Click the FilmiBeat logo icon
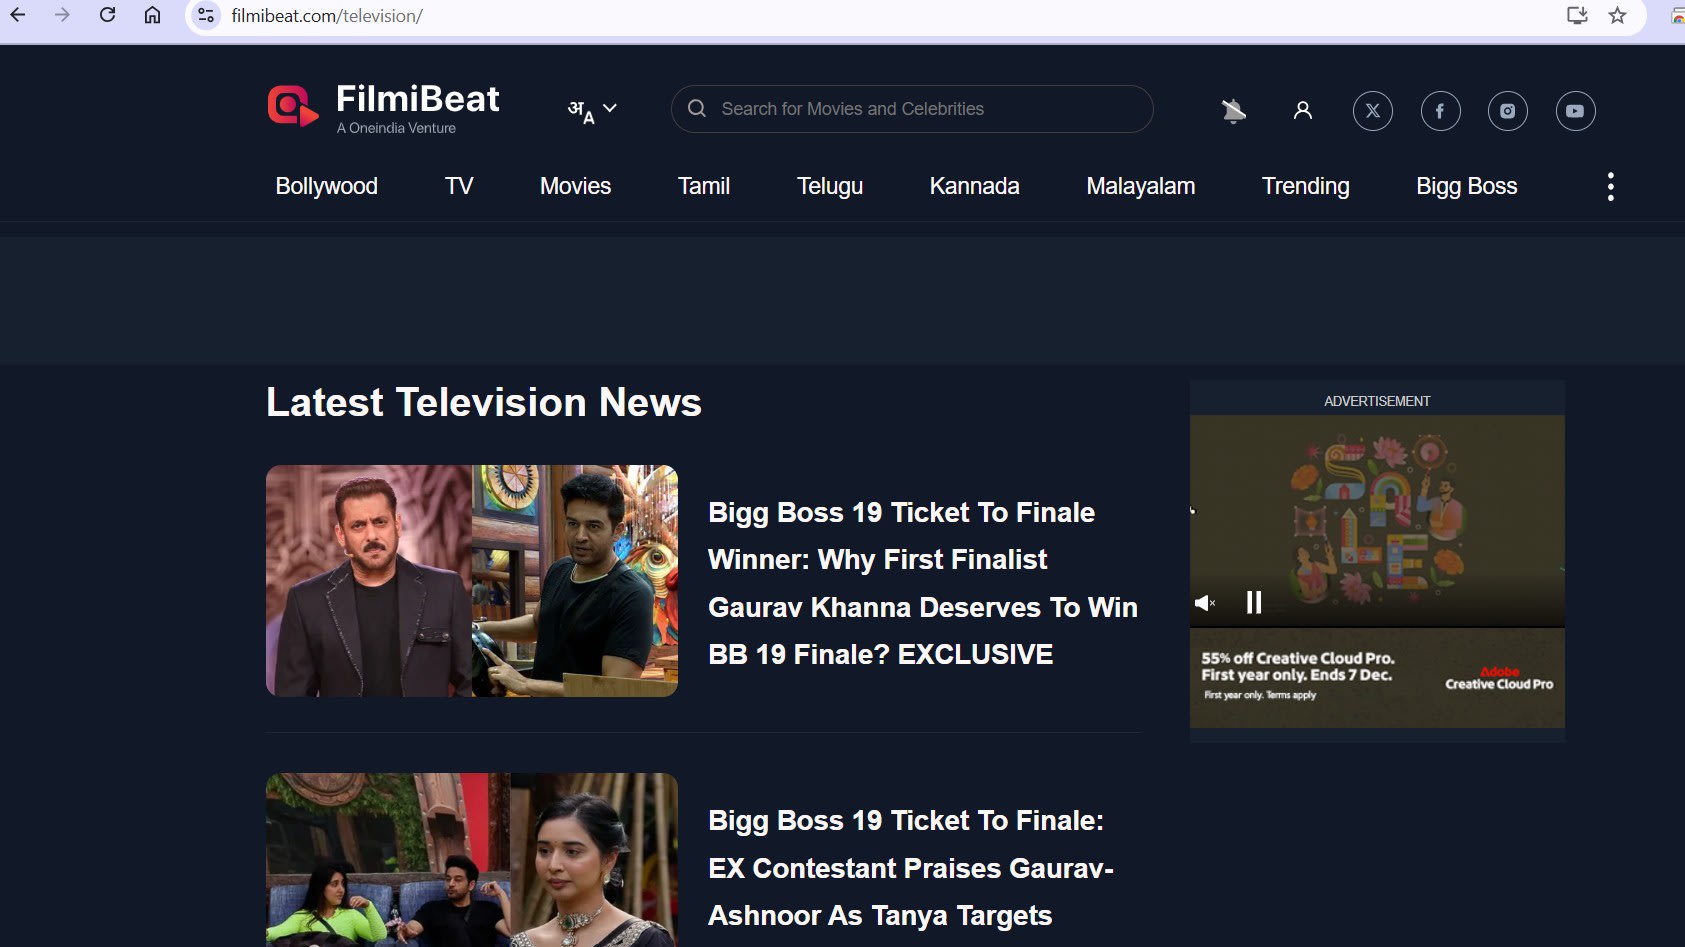 pos(292,106)
